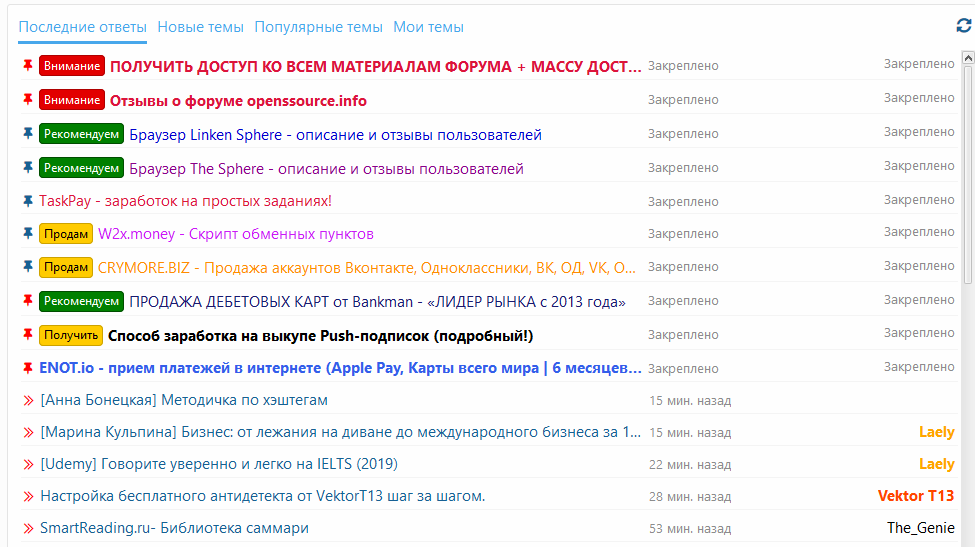
Task: Click Рекомендуем badge on The Sphere row
Action: [81, 168]
